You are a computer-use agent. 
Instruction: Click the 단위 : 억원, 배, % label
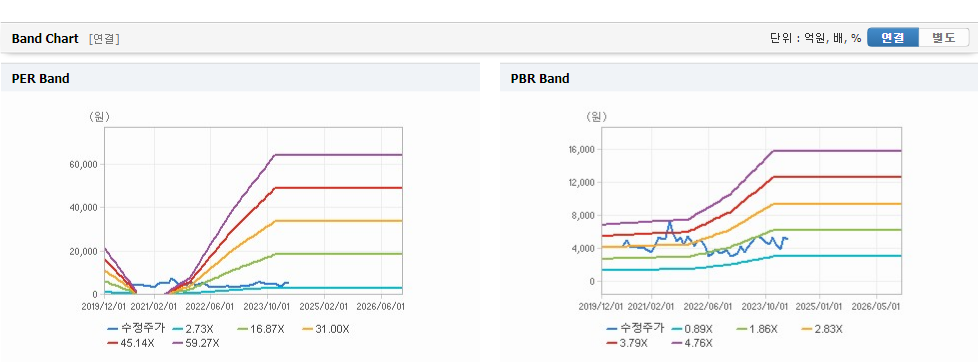click(815, 38)
